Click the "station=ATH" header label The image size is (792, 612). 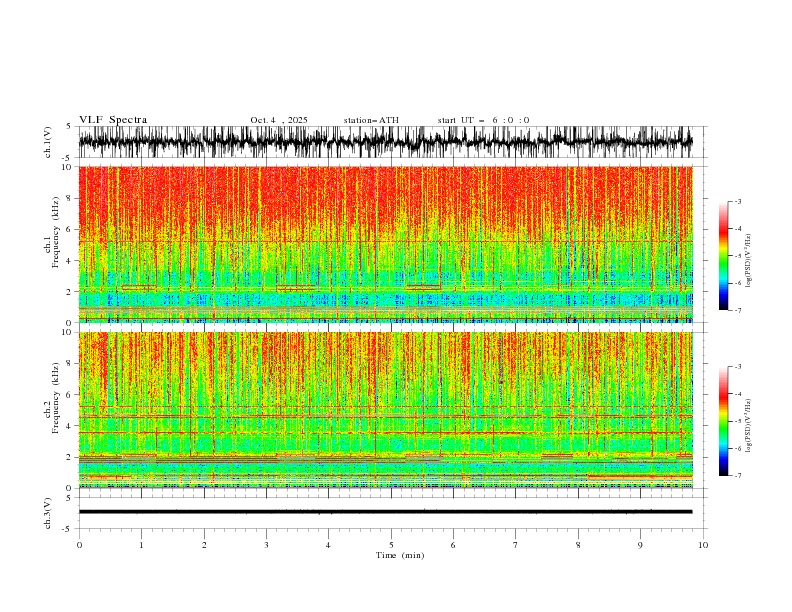coord(371,120)
